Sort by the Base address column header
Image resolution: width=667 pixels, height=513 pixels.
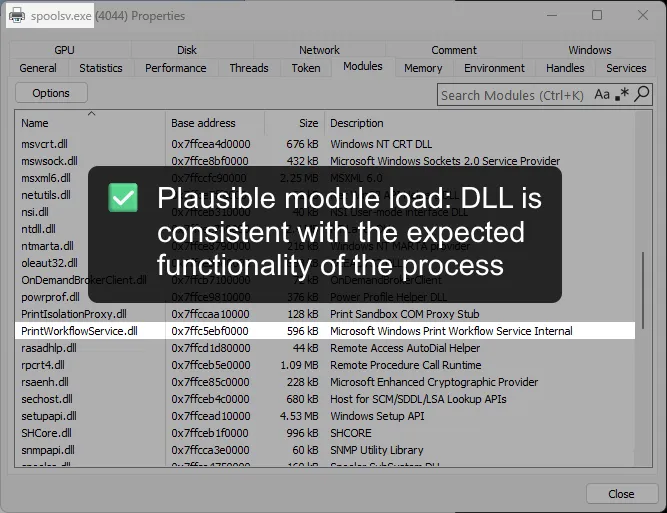(x=215, y=123)
